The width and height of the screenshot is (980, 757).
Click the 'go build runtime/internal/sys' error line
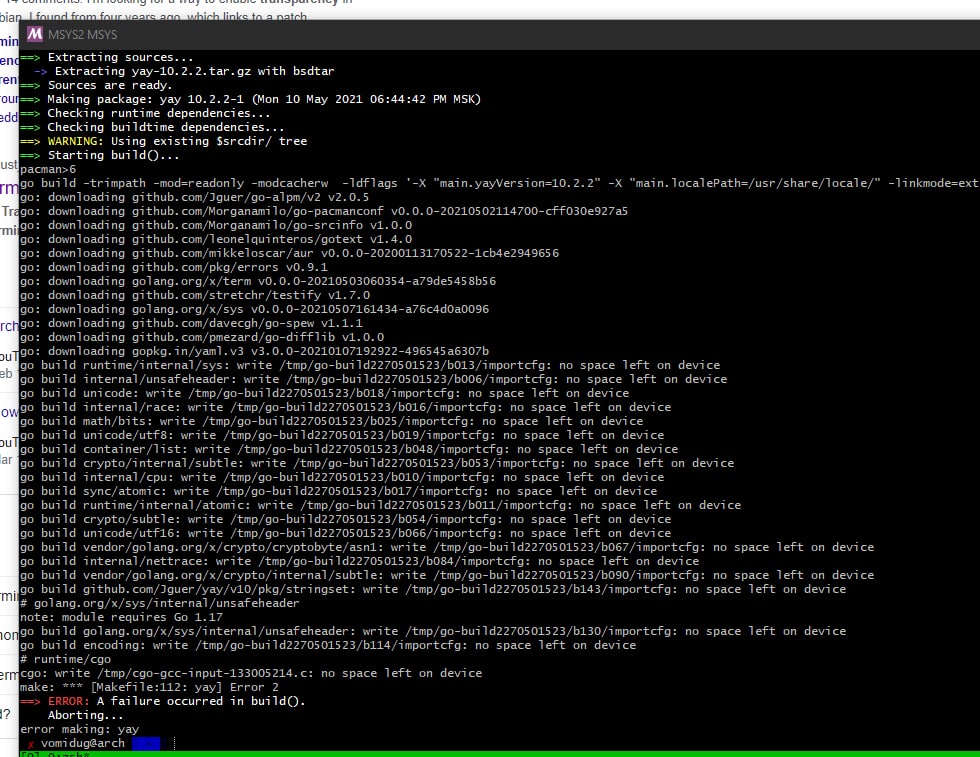[x=370, y=365]
